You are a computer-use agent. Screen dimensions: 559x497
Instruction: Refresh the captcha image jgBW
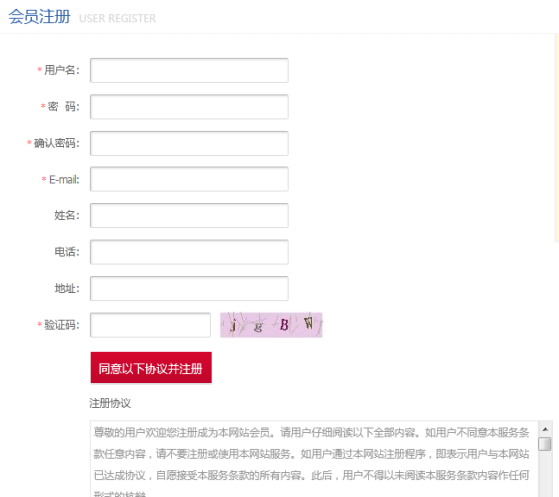point(271,325)
